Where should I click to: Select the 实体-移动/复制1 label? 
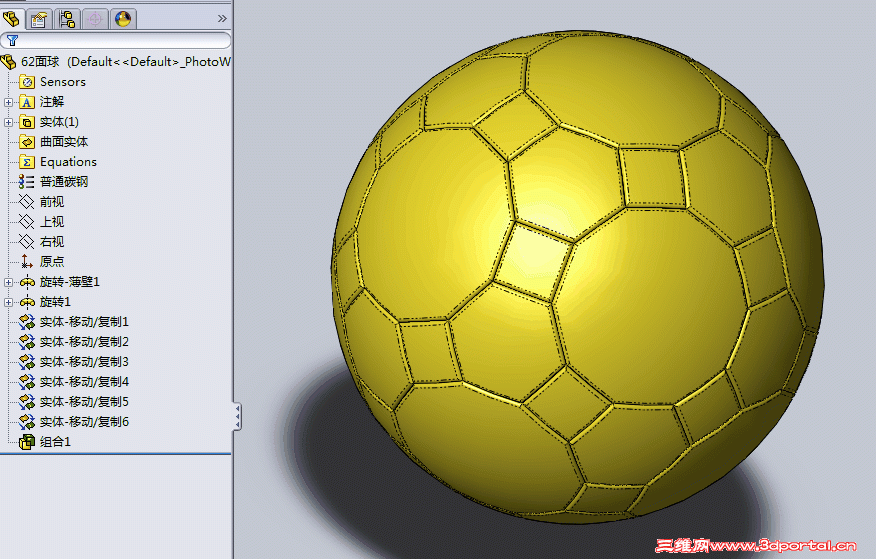84,322
